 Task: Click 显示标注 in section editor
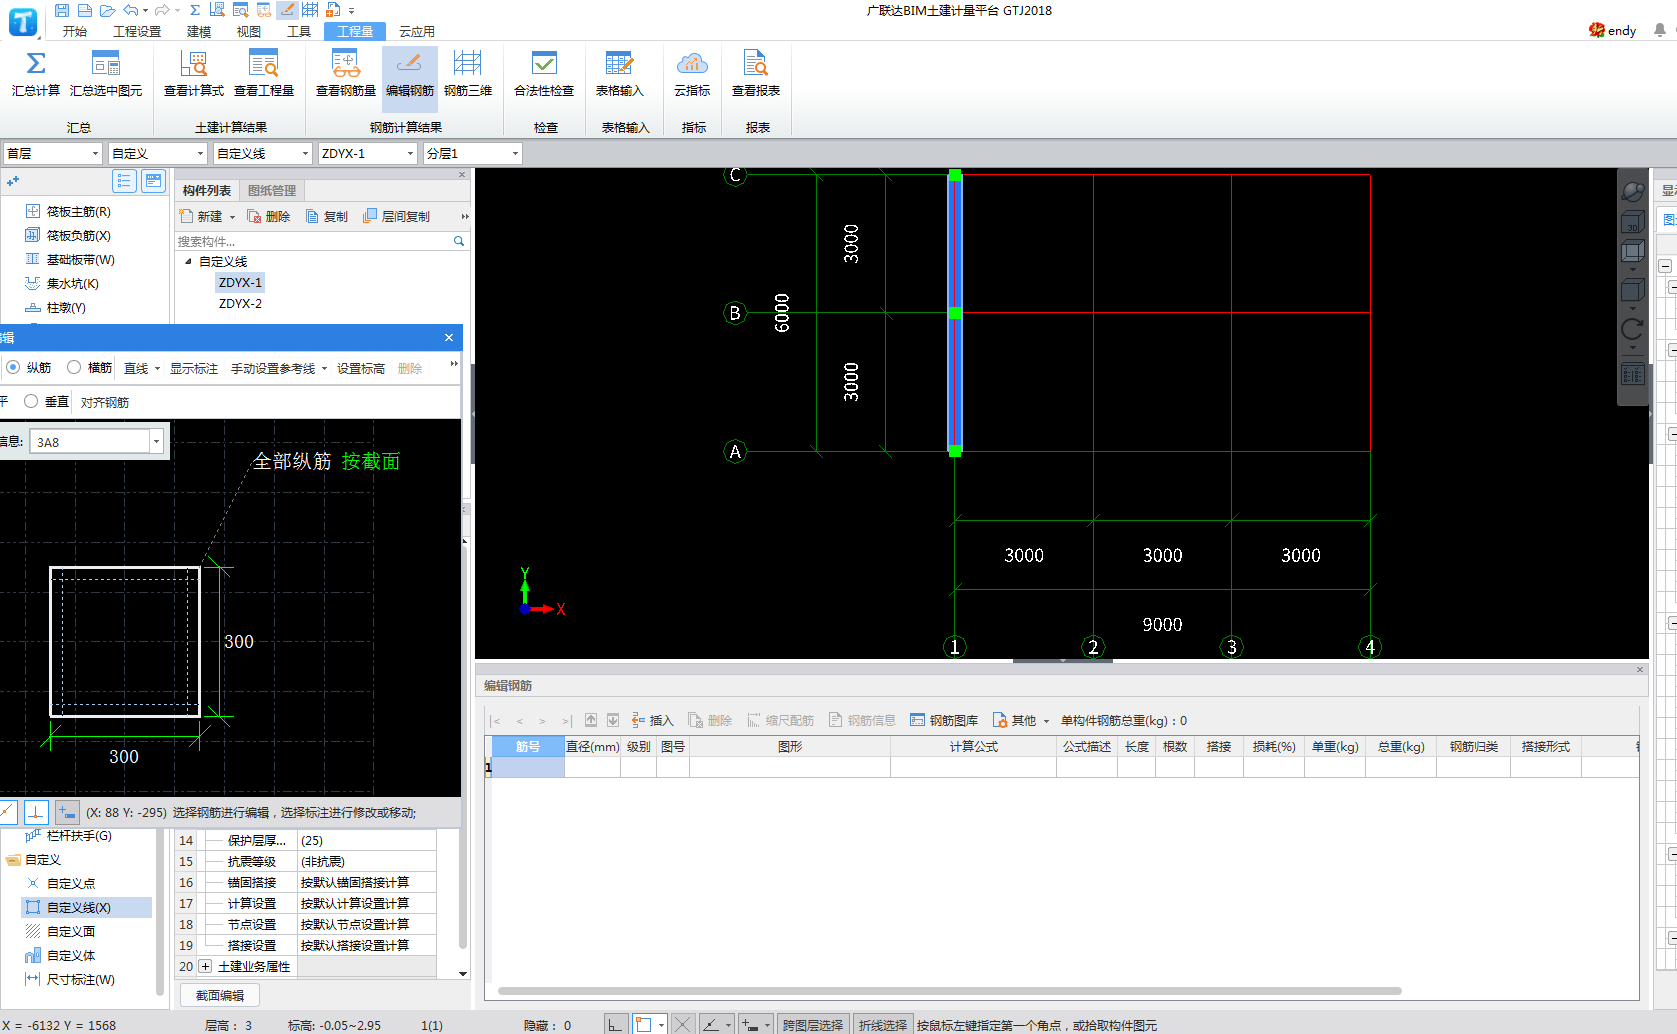tap(193, 368)
